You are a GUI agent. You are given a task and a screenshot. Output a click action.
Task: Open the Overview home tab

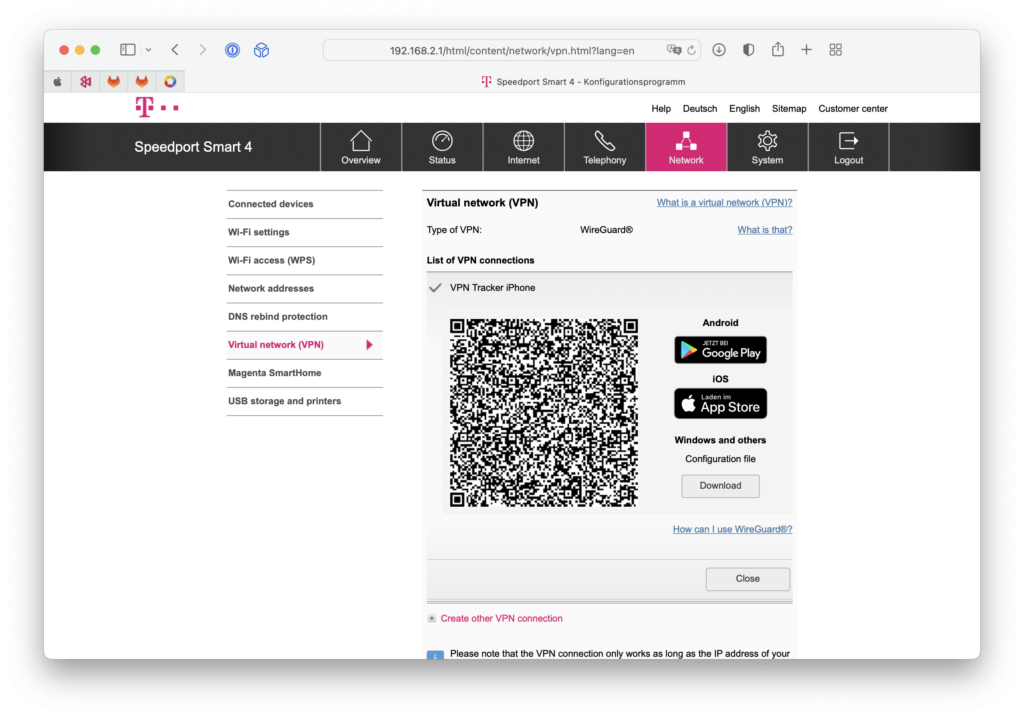[x=360, y=147]
